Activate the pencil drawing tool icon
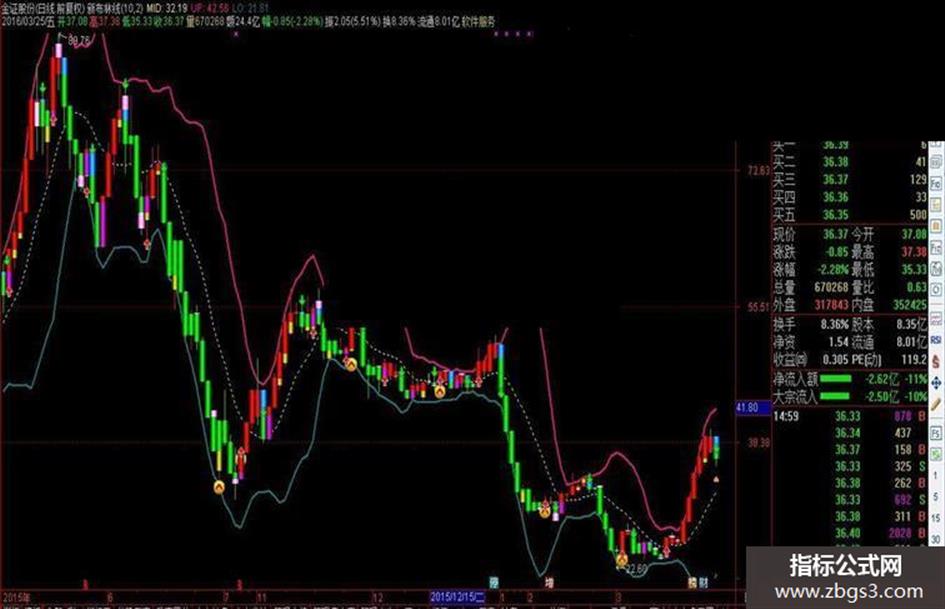945x609 pixels. click(x=936, y=405)
